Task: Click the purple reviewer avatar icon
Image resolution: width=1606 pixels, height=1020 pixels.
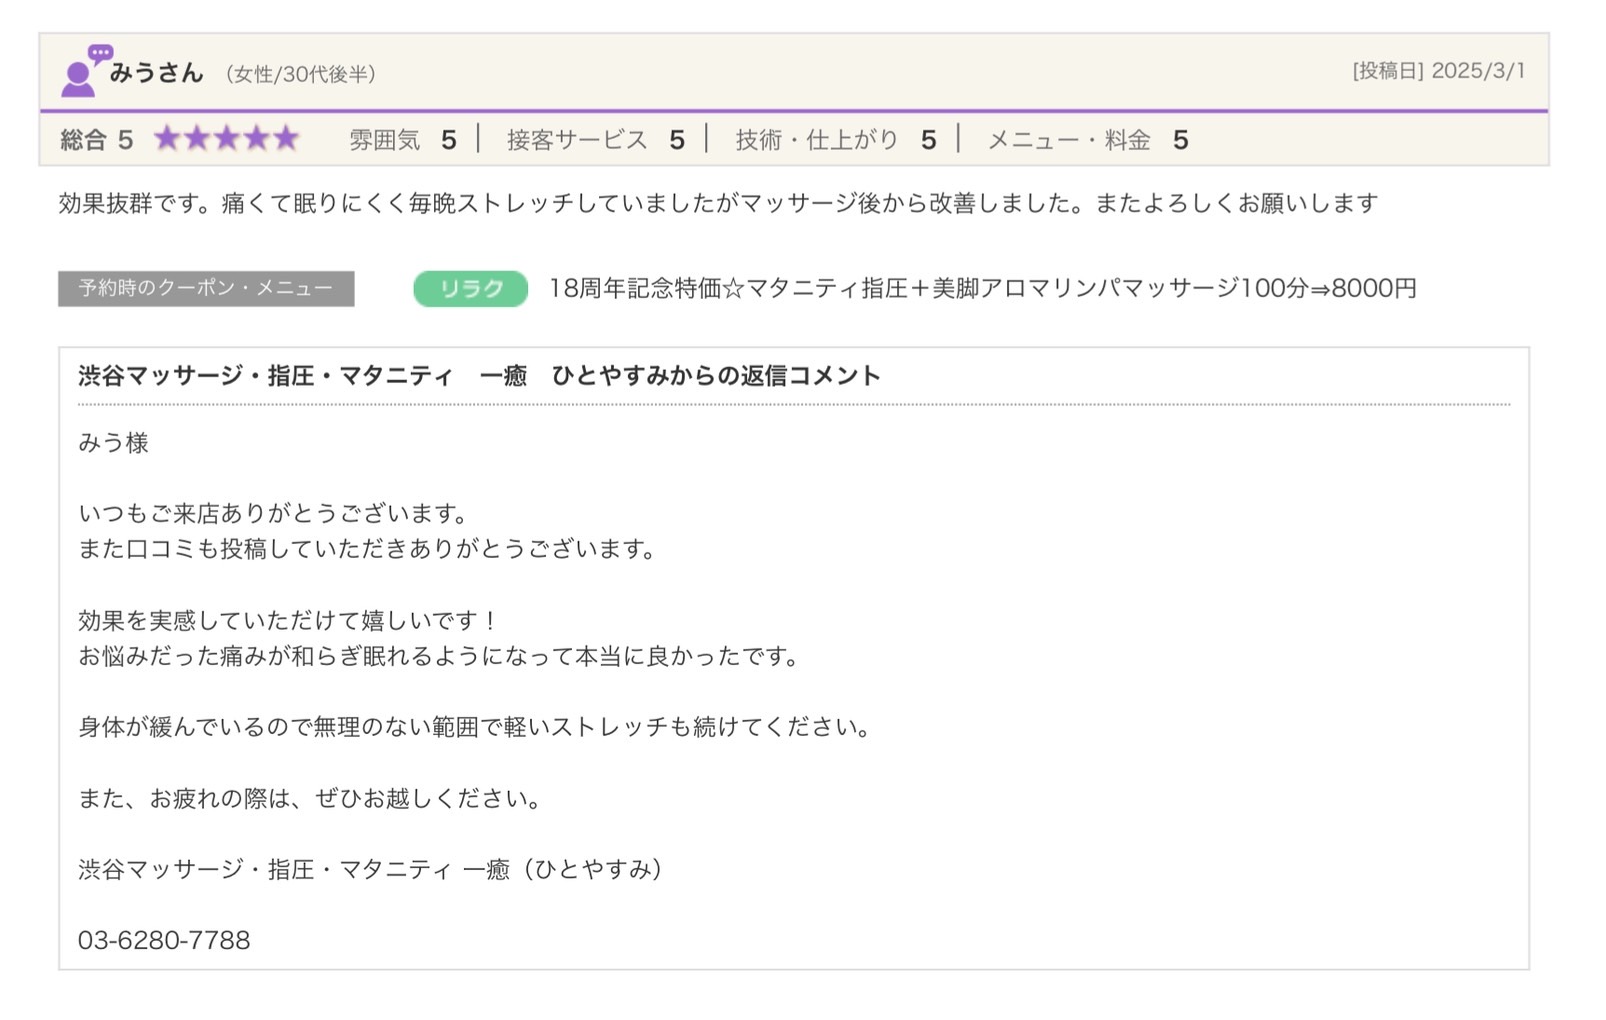Action: (85, 70)
